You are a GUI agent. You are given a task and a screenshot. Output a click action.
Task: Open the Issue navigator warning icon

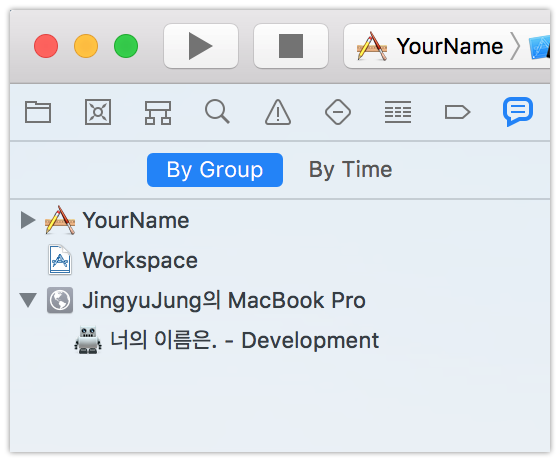point(278,112)
